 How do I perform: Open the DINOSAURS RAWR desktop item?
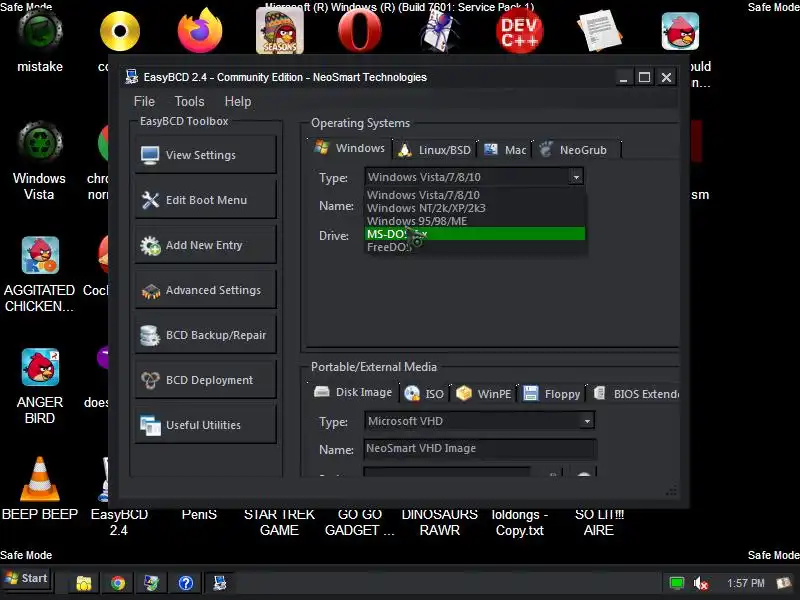pyautogui.click(x=439, y=522)
